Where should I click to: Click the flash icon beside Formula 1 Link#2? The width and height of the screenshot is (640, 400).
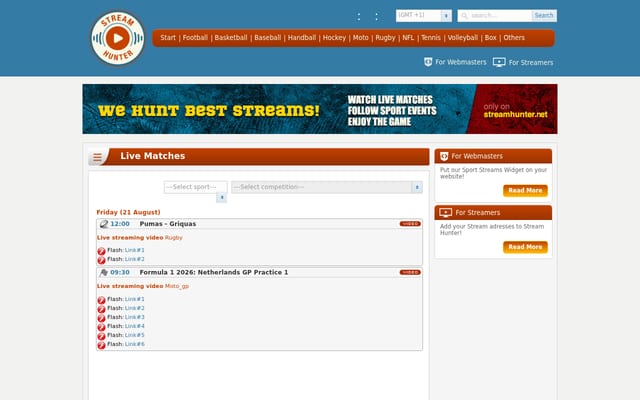coord(101,309)
